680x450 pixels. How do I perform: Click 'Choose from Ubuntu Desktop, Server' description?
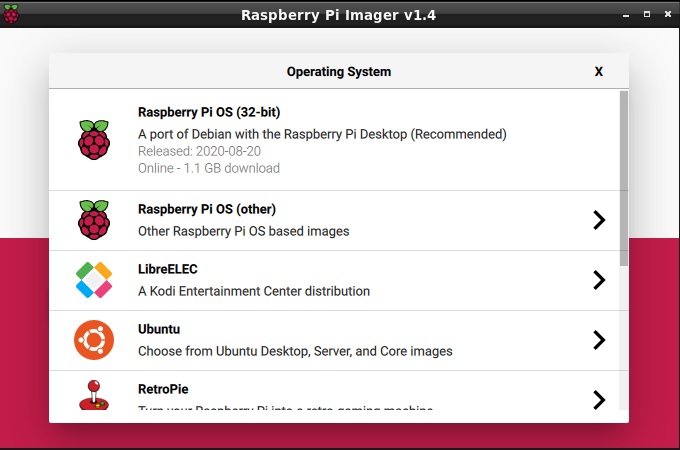coord(295,351)
